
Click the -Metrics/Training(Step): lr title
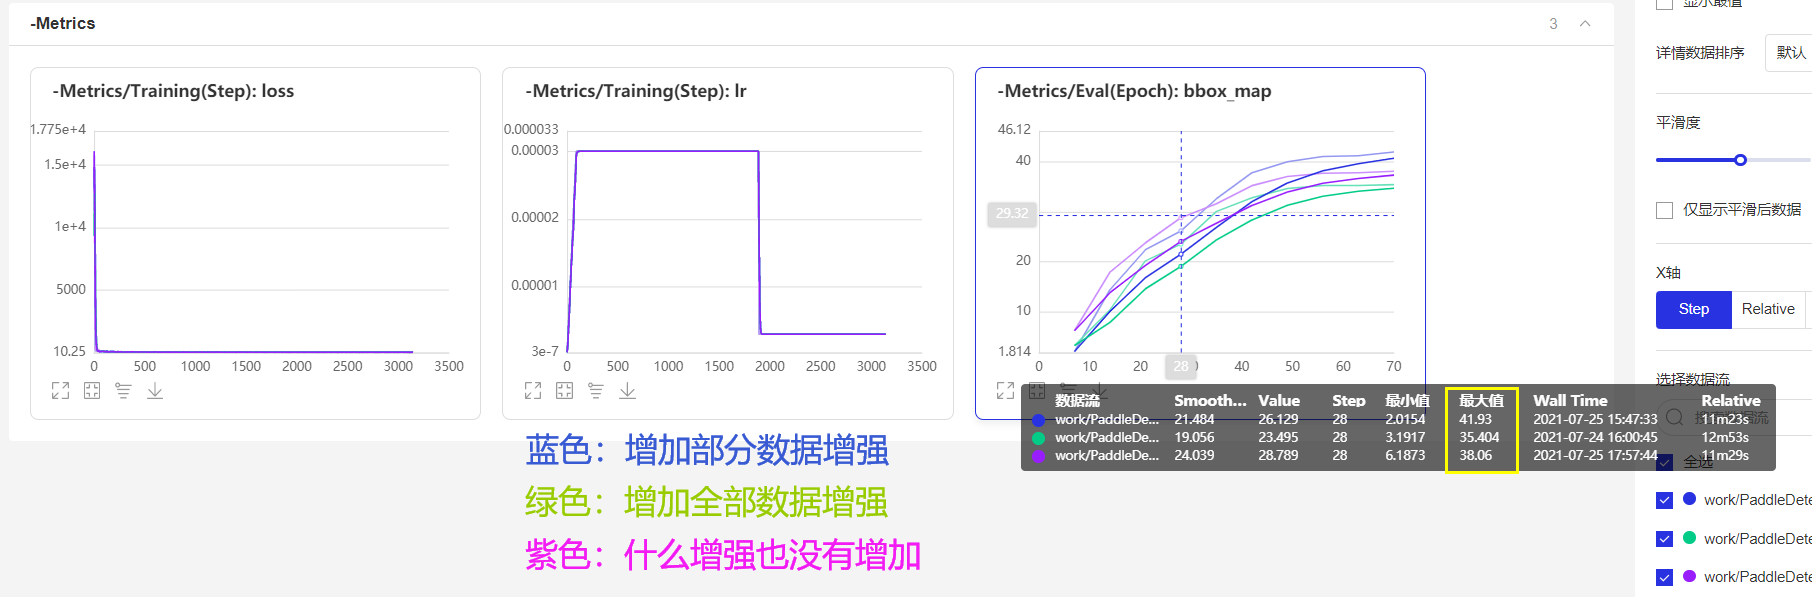pyautogui.click(x=636, y=91)
